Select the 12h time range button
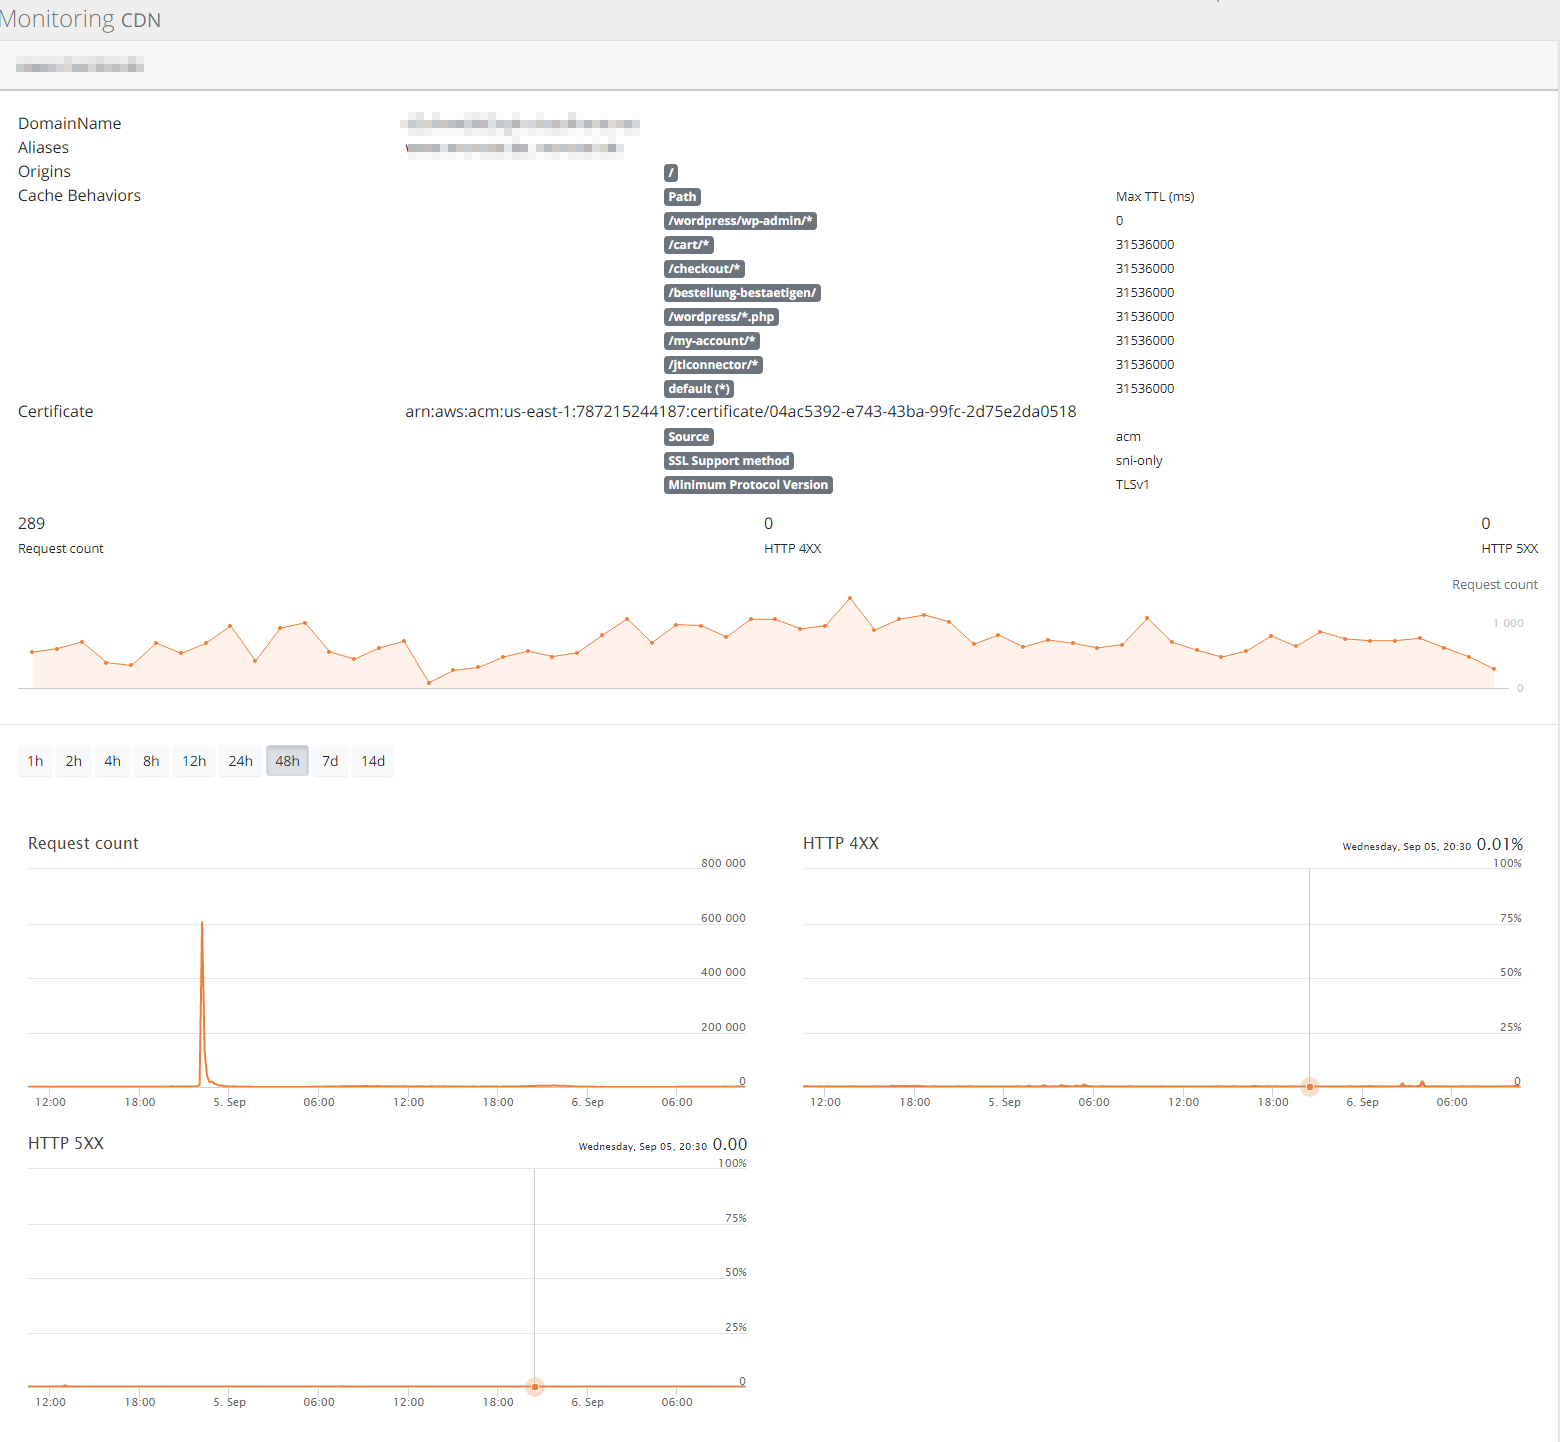1560x1442 pixels. point(194,761)
